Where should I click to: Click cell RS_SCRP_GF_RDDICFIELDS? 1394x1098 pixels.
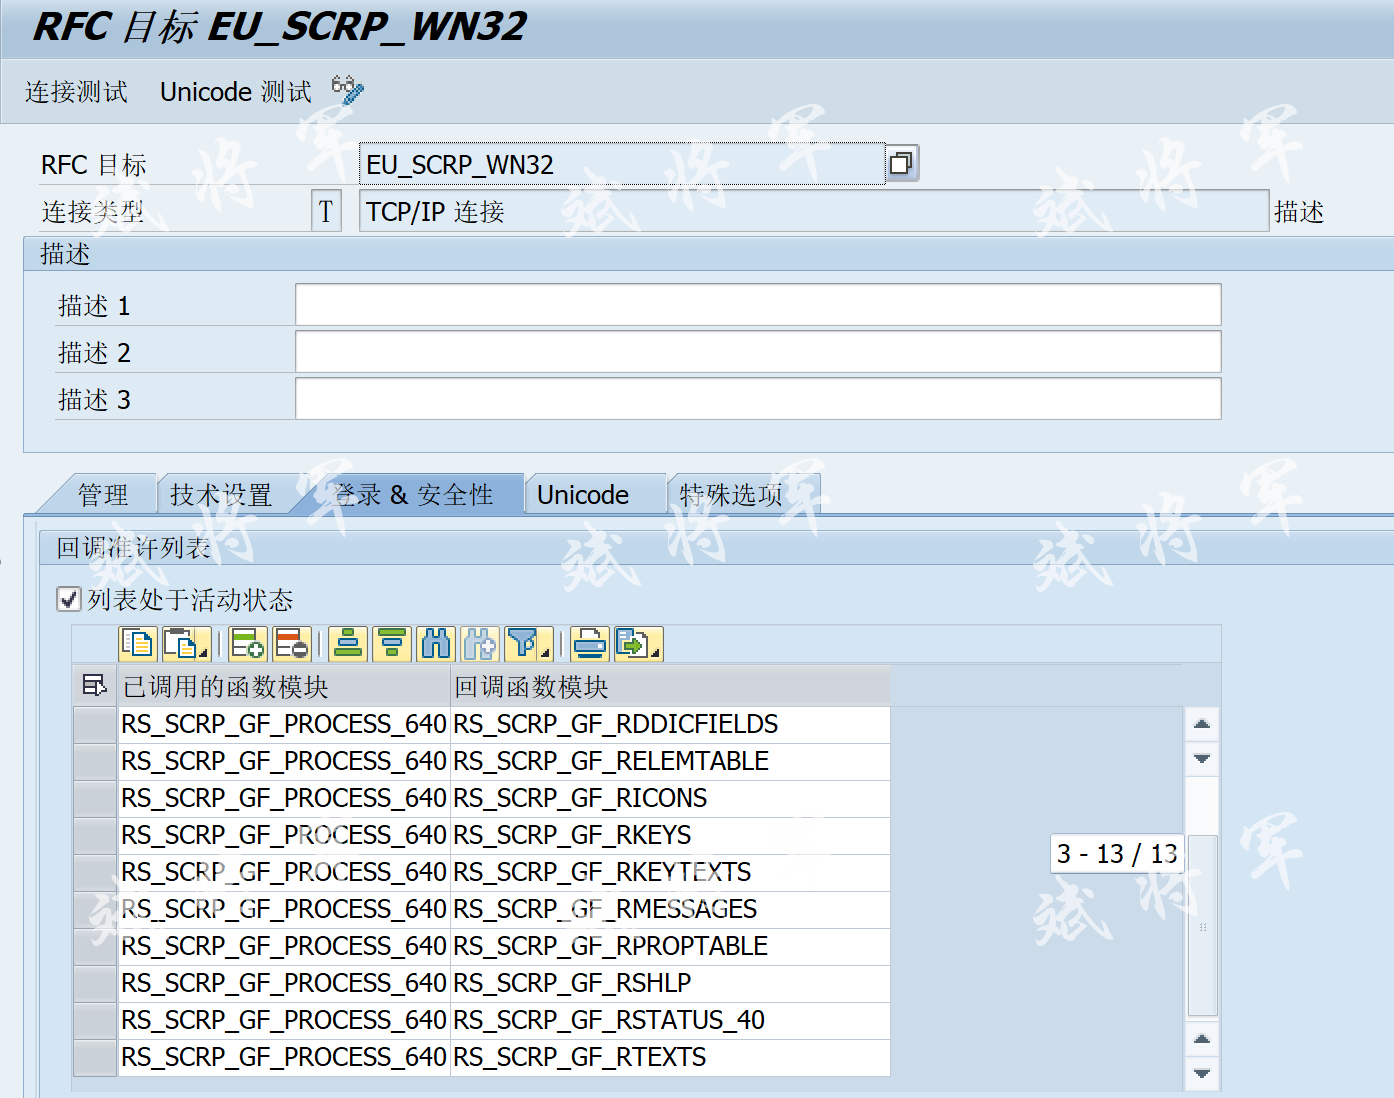pyautogui.click(x=670, y=724)
